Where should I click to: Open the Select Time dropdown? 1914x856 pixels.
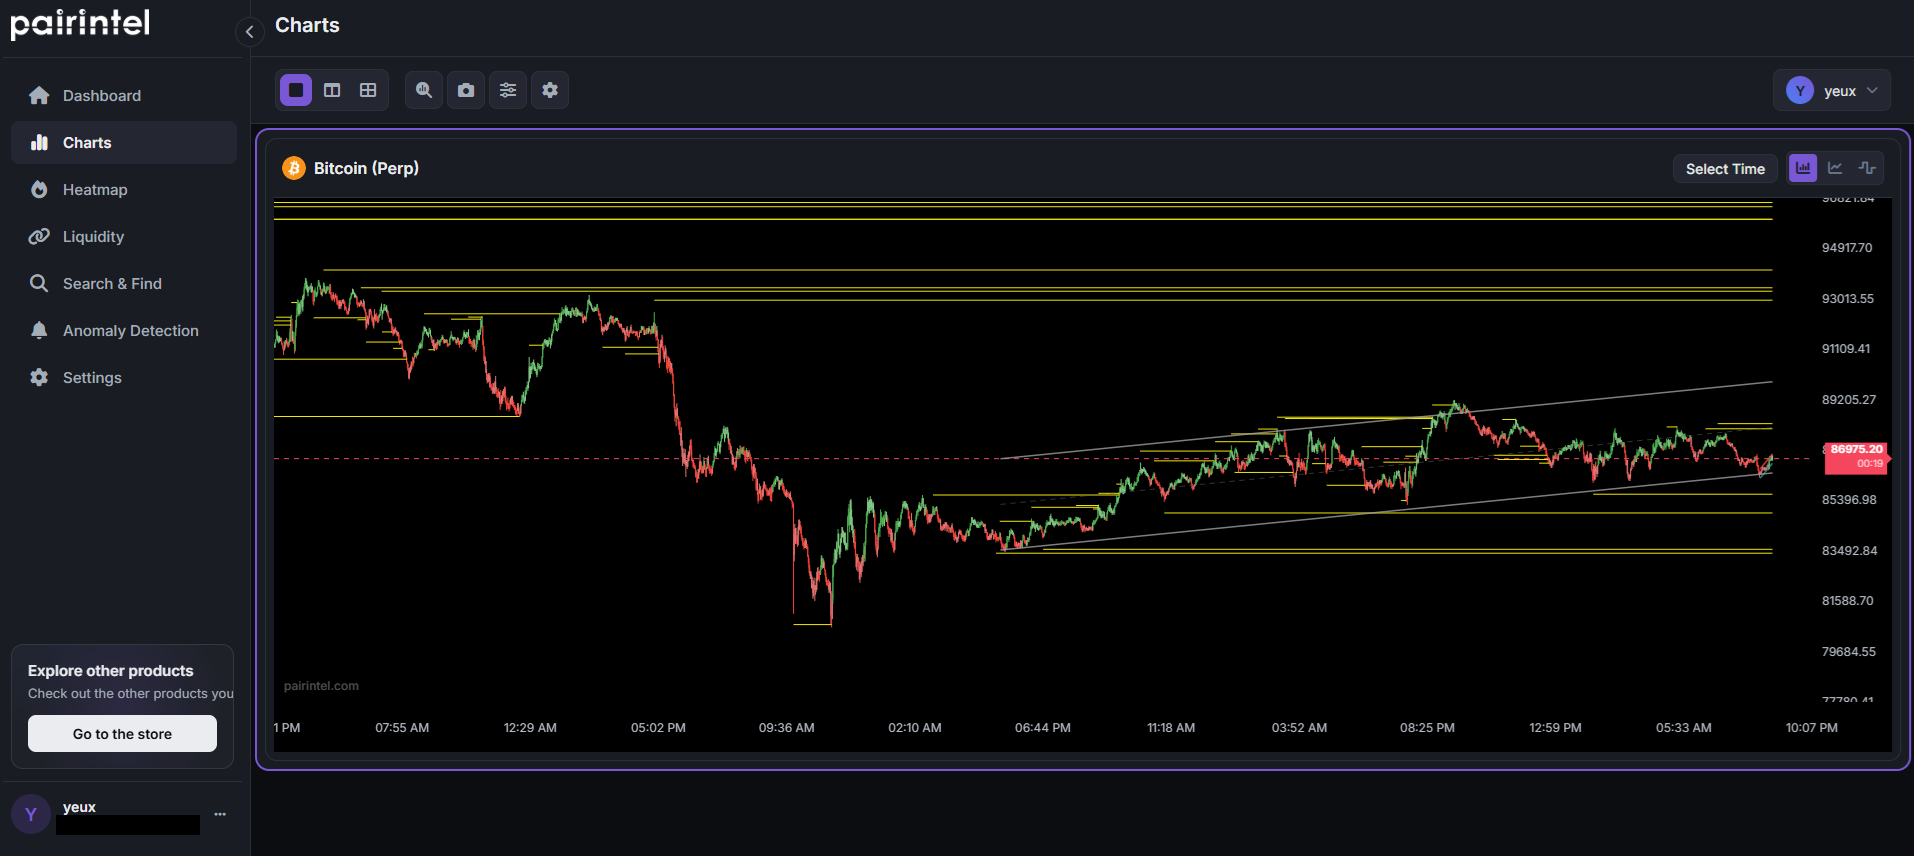click(1724, 169)
